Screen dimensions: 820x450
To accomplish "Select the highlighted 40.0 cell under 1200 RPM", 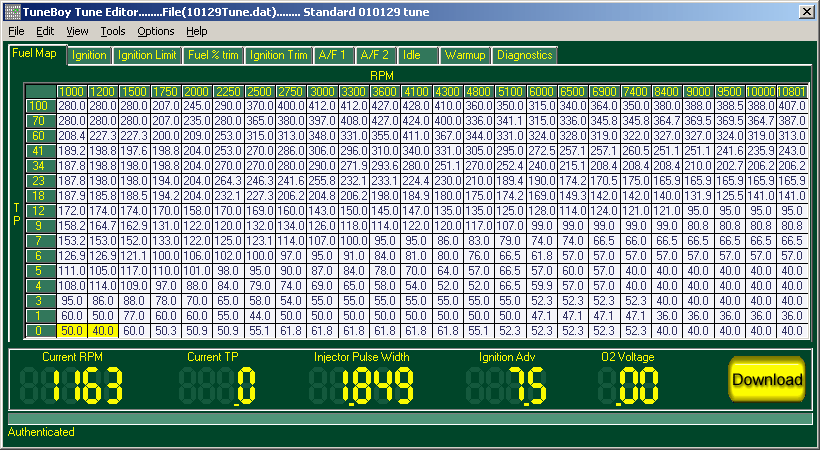I will [x=103, y=331].
